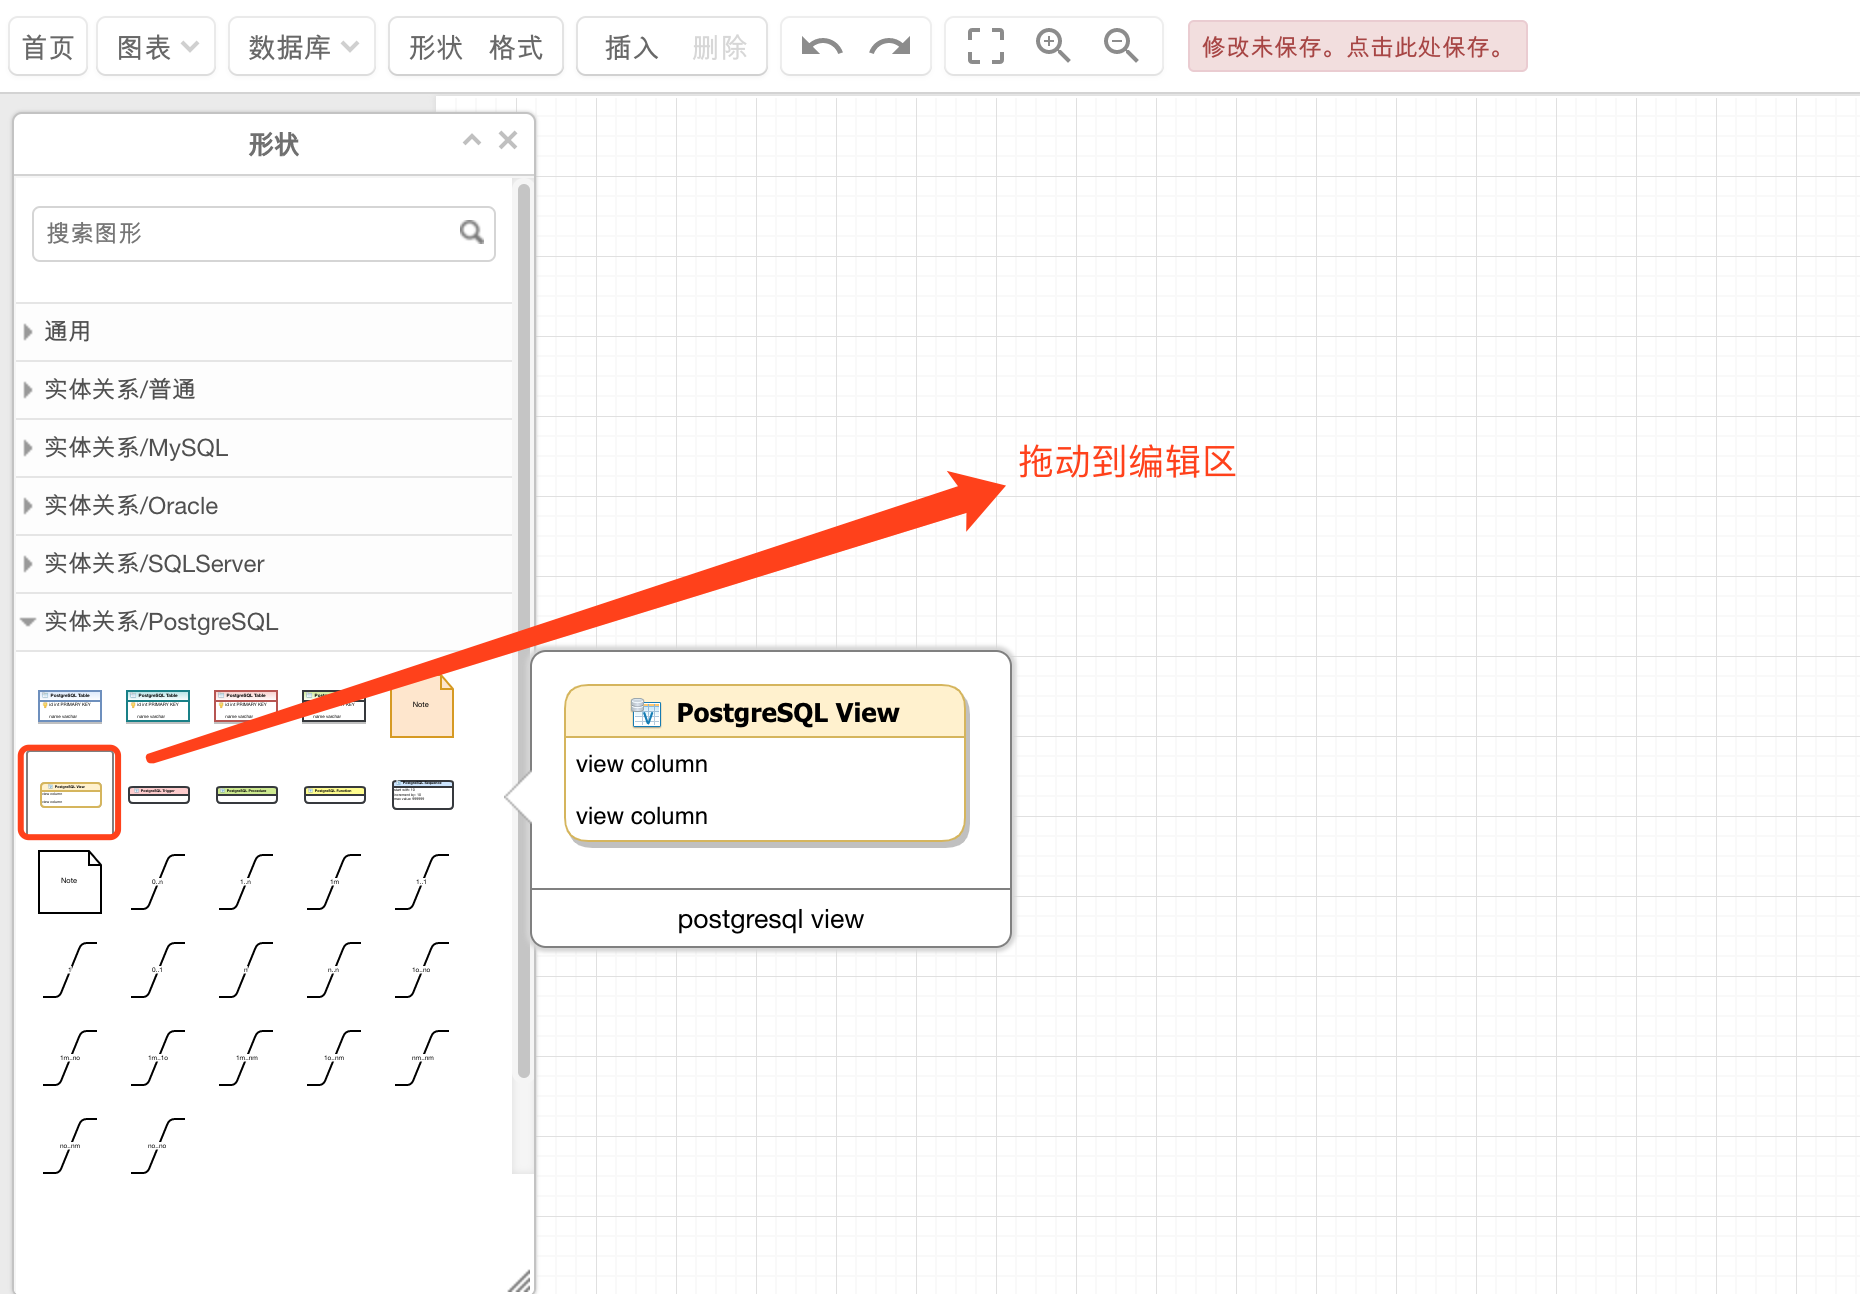Collapse the 实体关系/PostgreSQL shape category
The height and width of the screenshot is (1294, 1860).
tap(162, 621)
